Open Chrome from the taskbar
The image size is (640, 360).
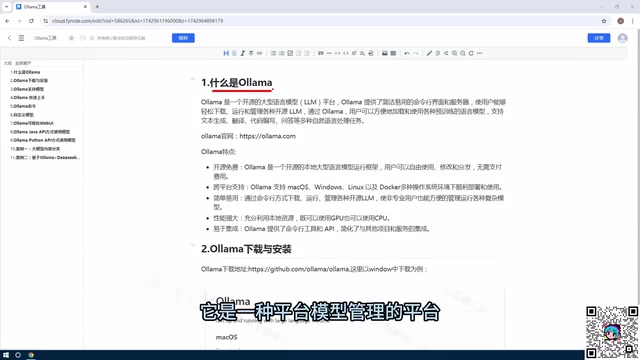pos(31,355)
